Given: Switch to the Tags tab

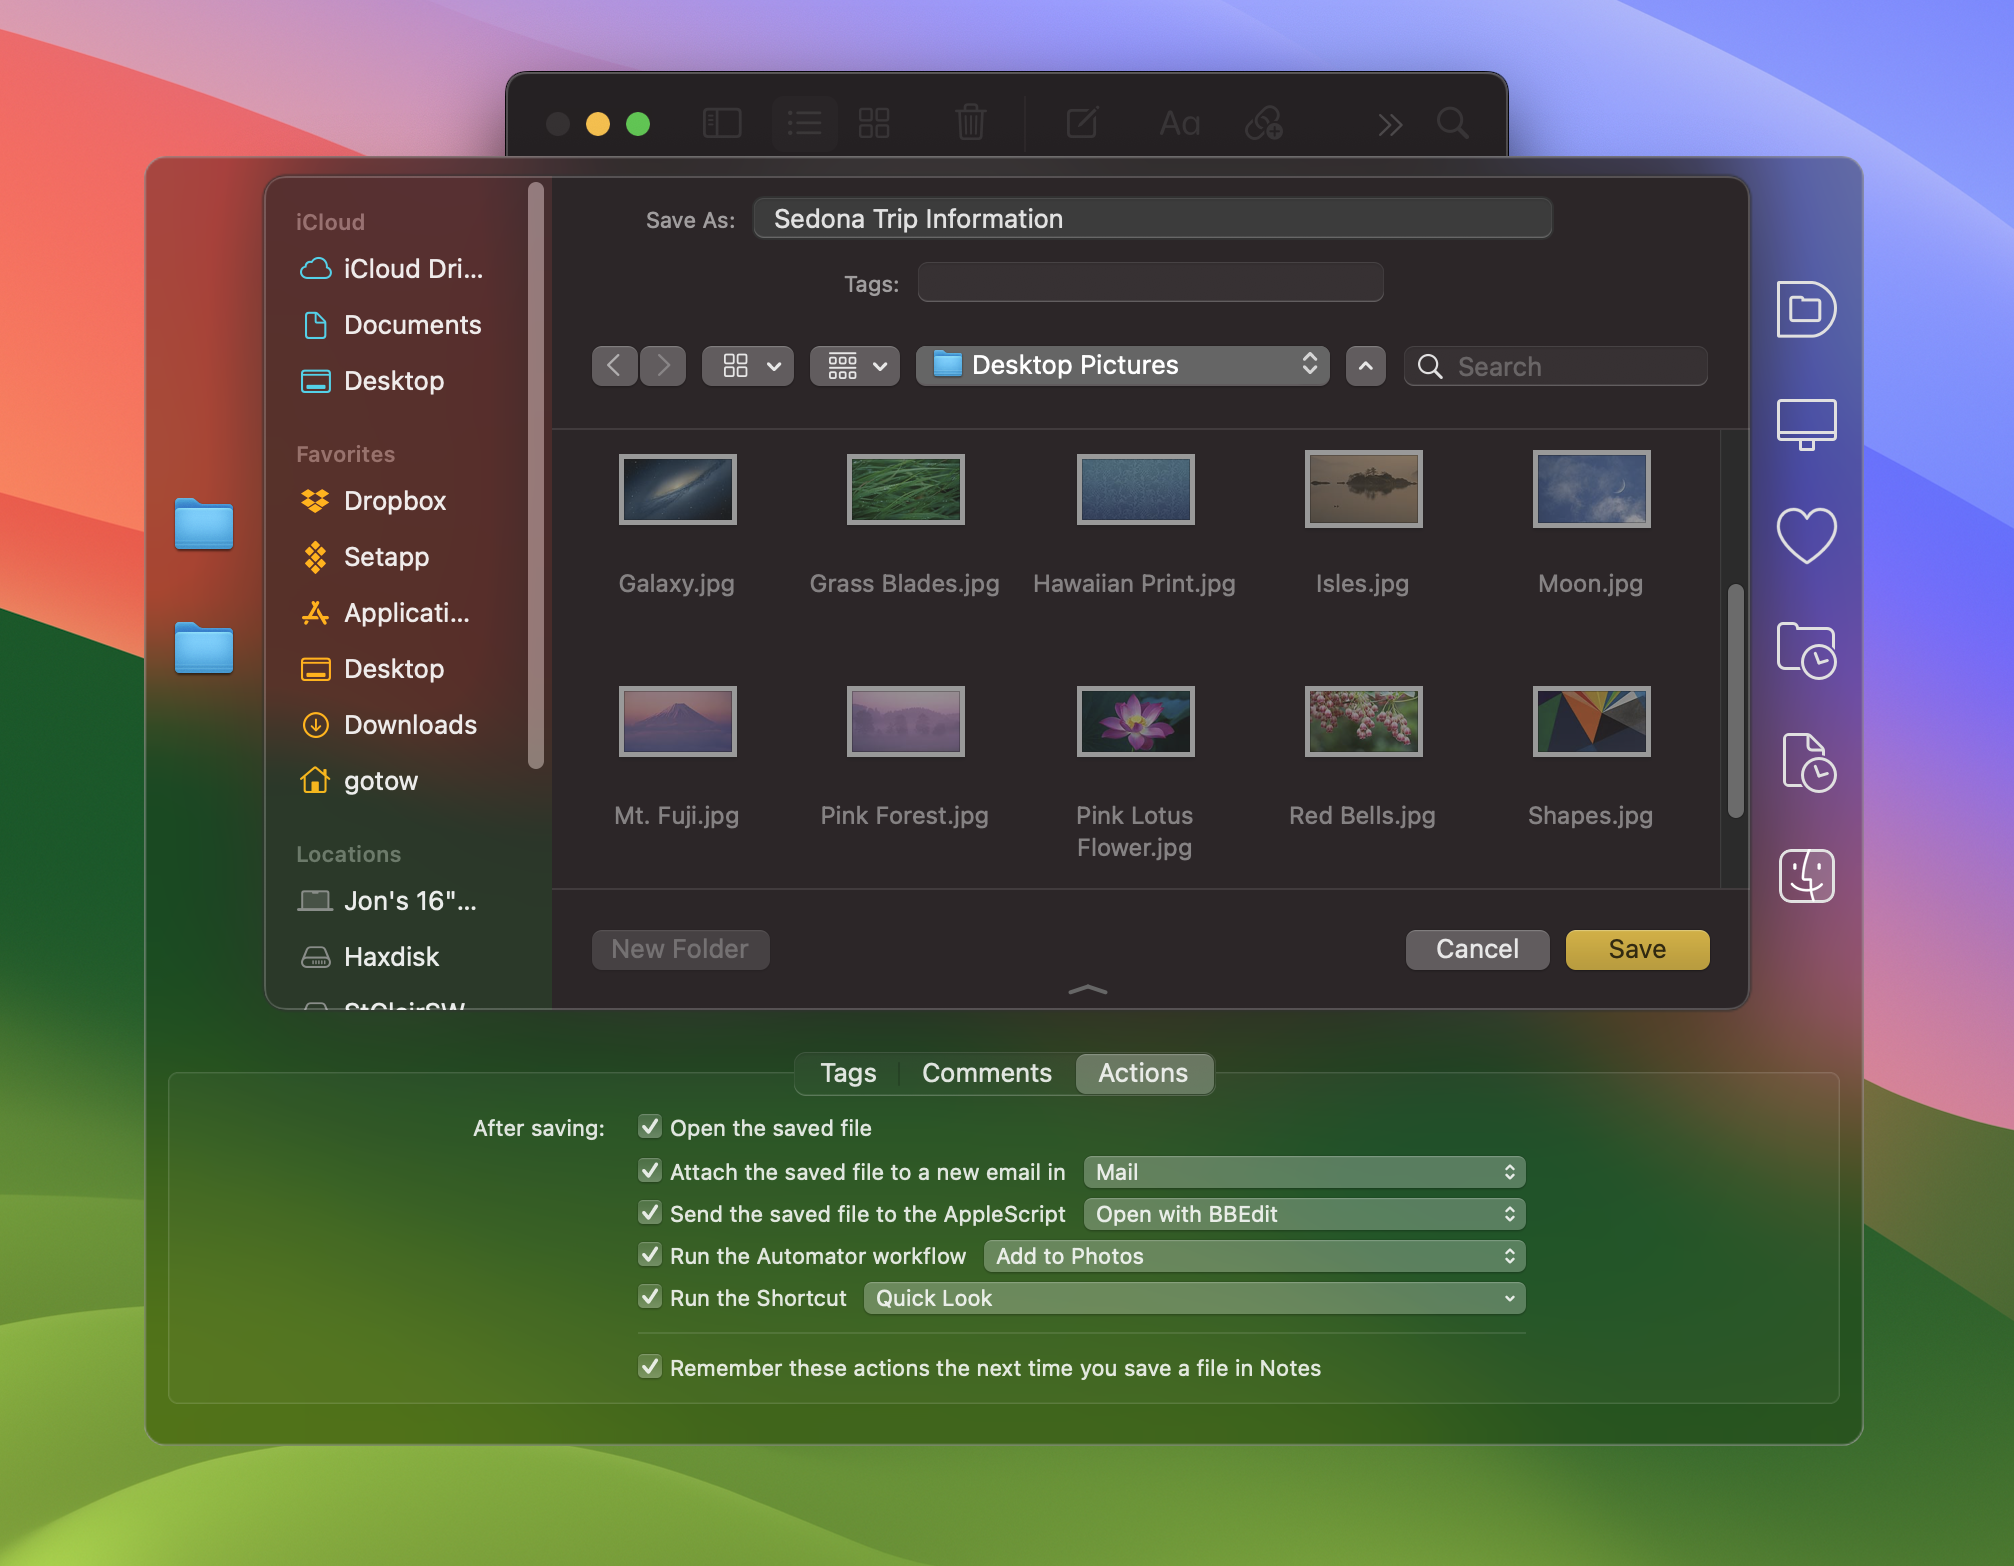Looking at the screenshot, I should tap(848, 1073).
